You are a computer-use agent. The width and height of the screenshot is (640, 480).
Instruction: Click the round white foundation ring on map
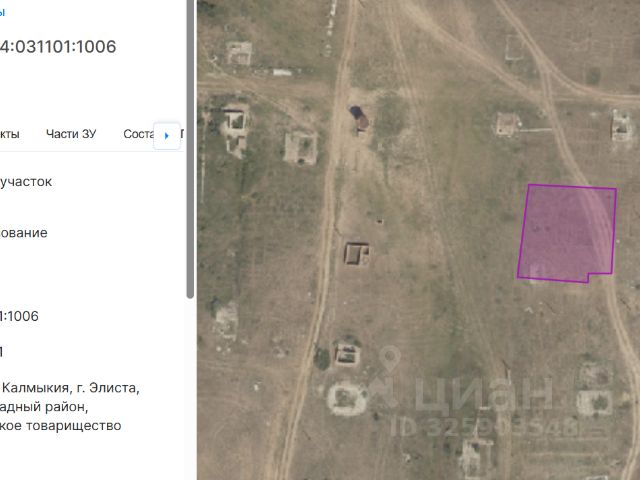pos(347,399)
